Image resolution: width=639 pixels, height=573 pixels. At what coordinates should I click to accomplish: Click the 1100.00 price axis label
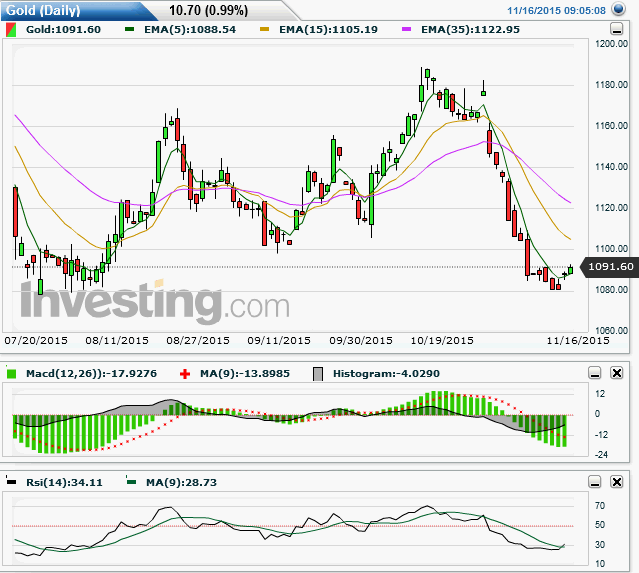(611, 248)
